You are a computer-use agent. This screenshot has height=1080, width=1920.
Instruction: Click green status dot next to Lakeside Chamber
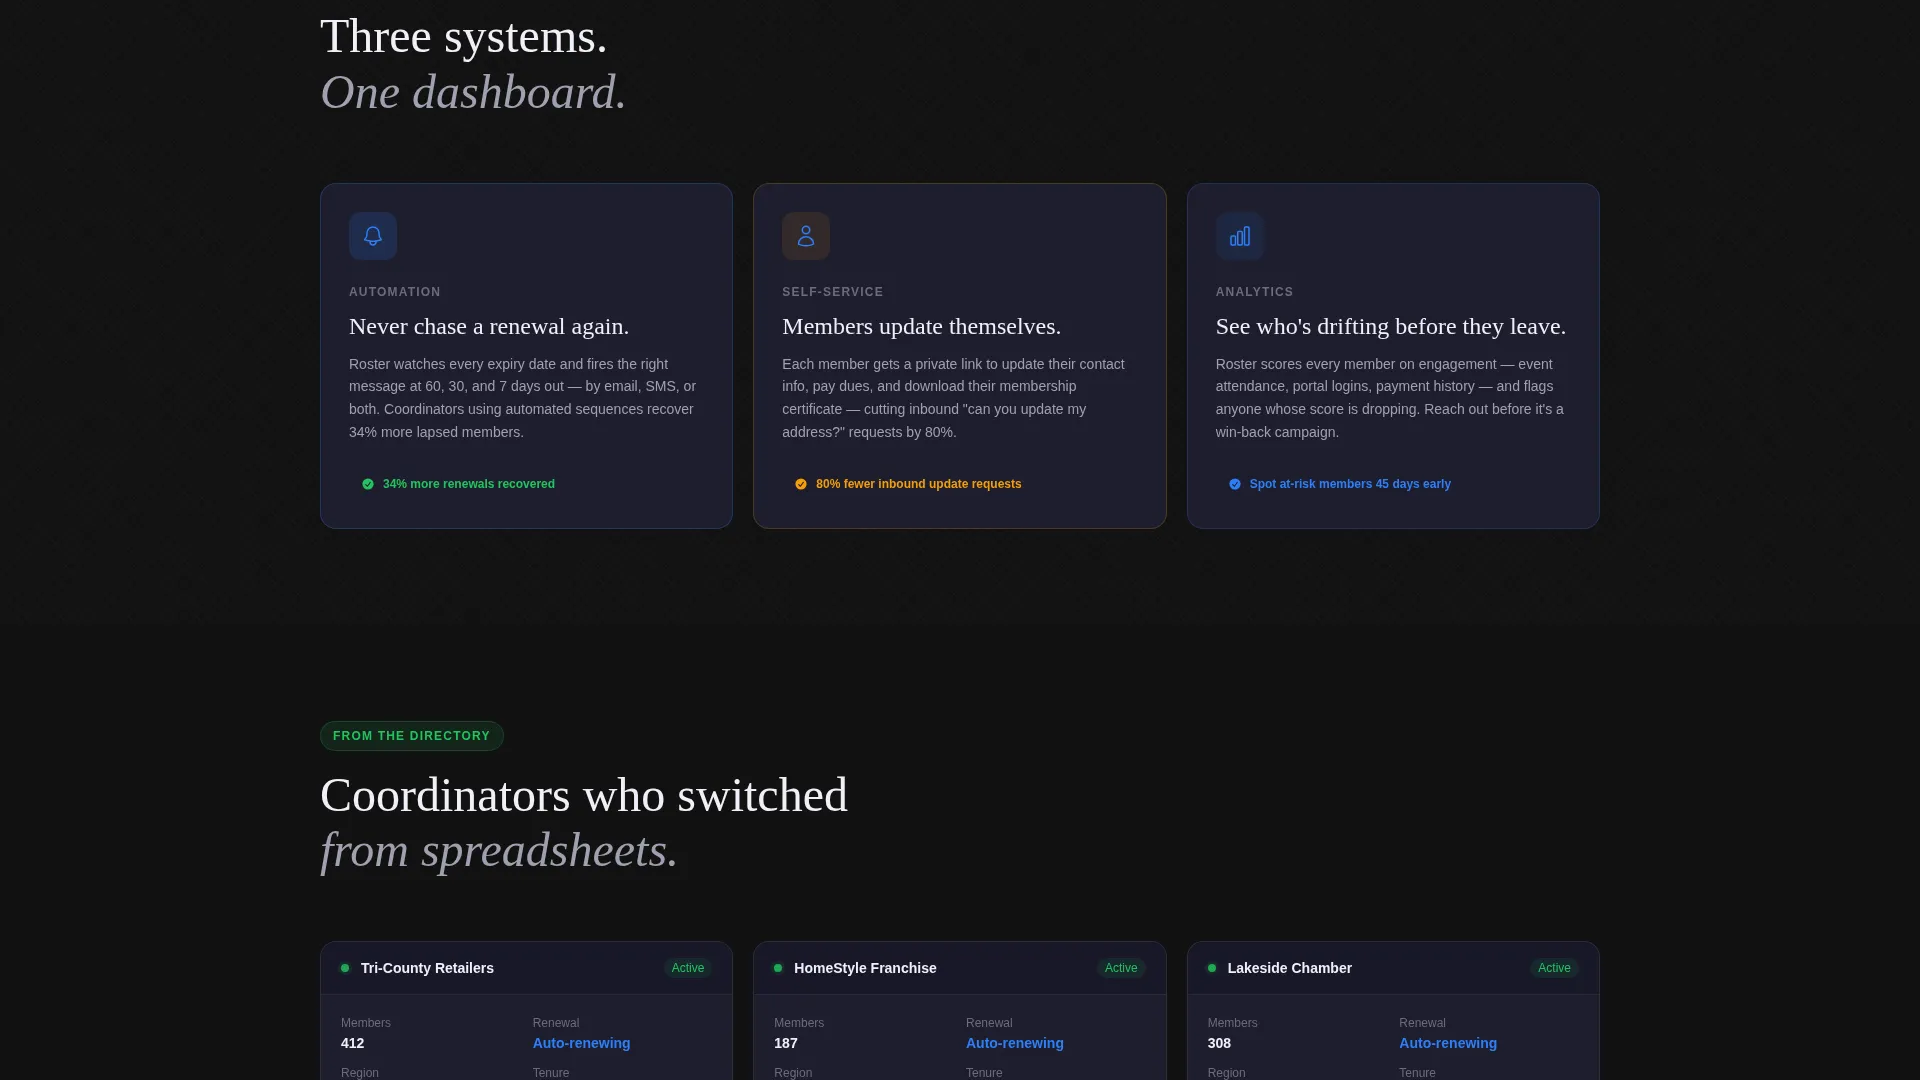pos(1212,968)
